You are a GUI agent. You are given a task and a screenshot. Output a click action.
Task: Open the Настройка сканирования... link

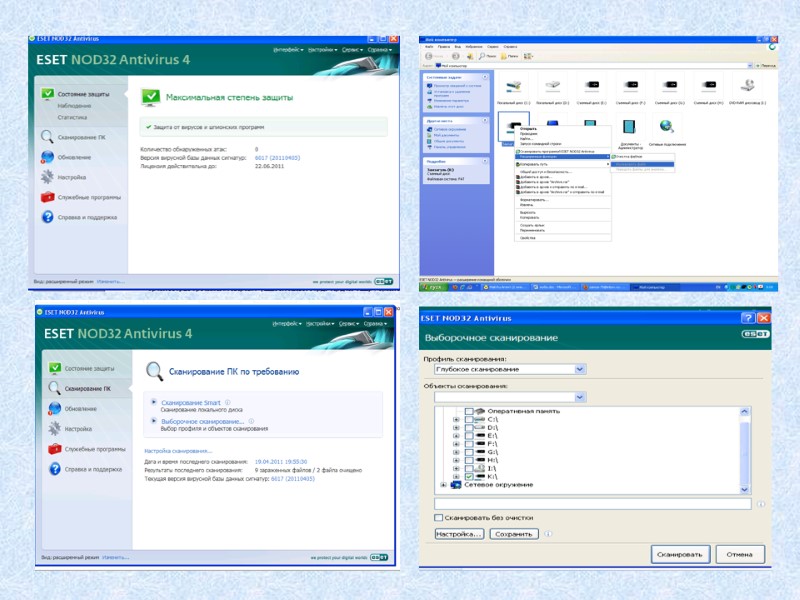pos(178,451)
